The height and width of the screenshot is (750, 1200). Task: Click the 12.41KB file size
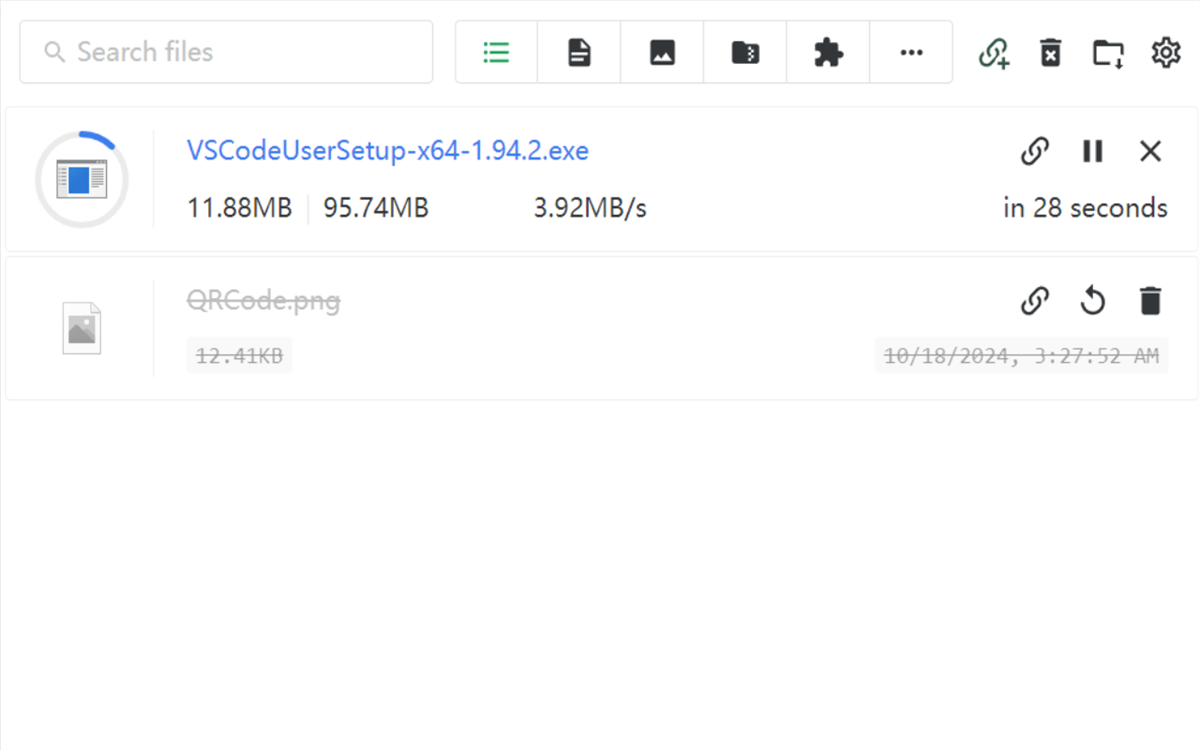[x=239, y=355]
